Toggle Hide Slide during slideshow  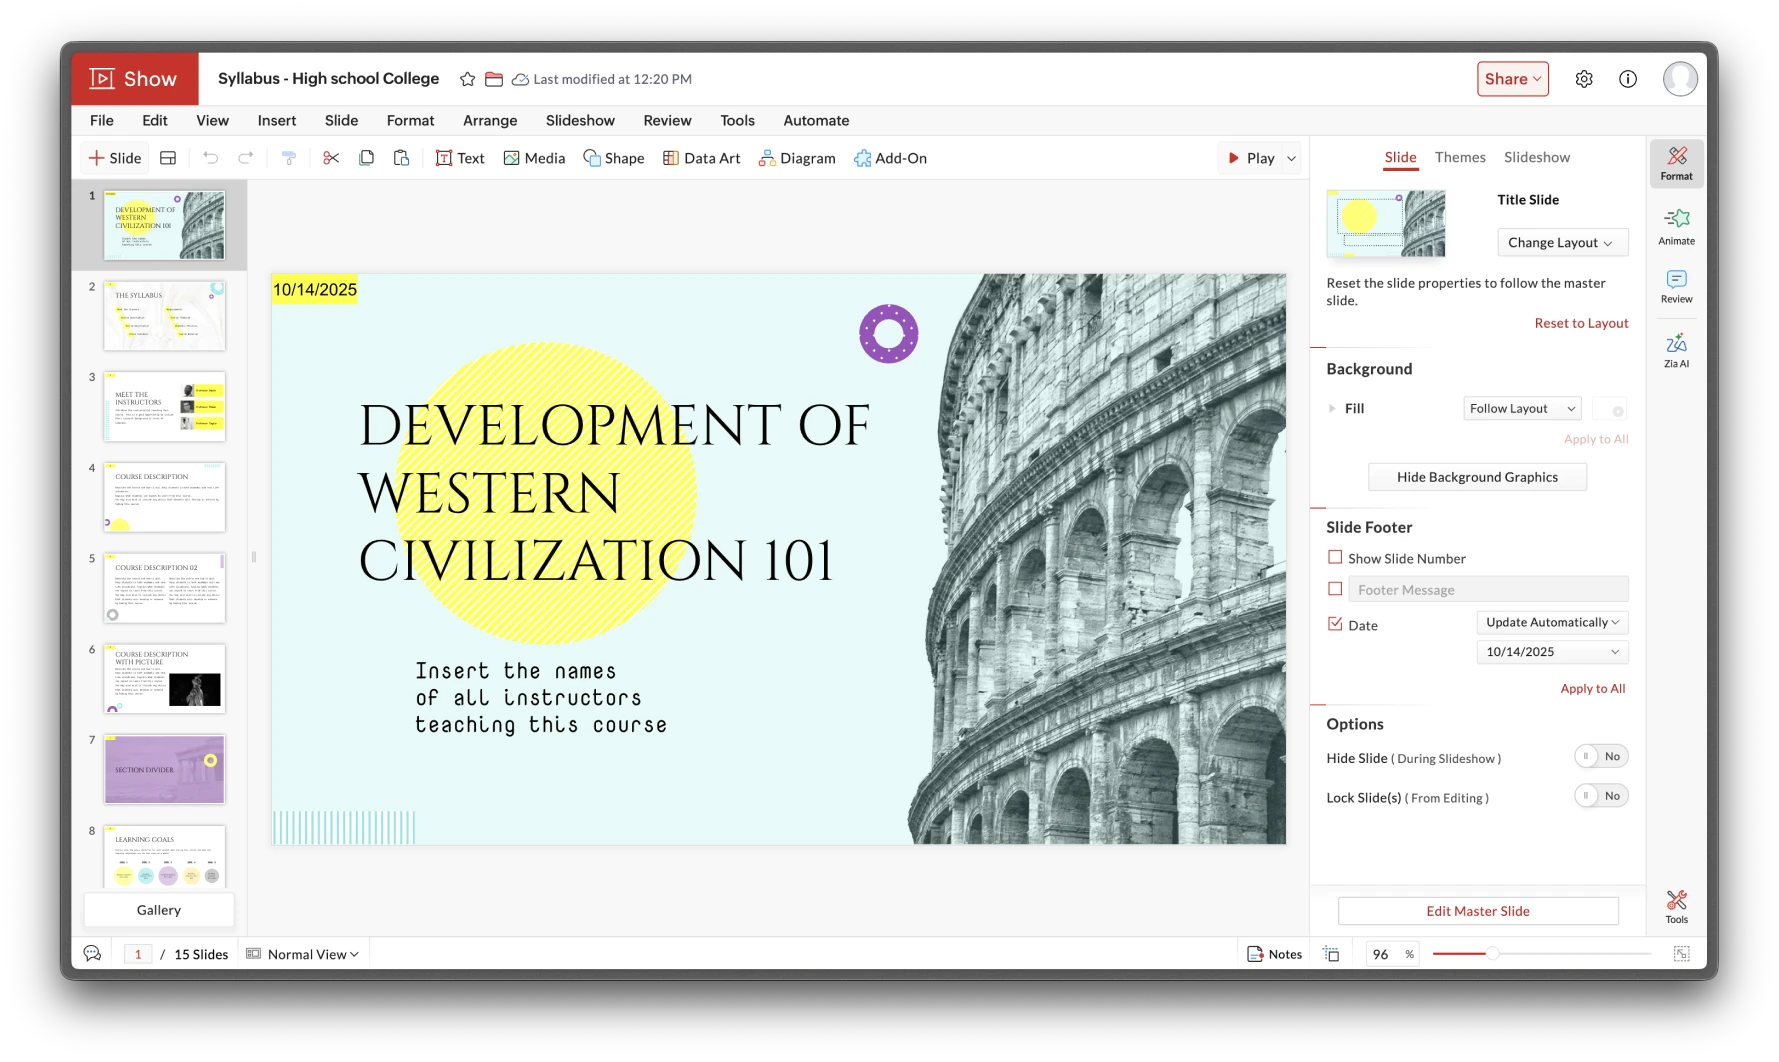click(1600, 756)
